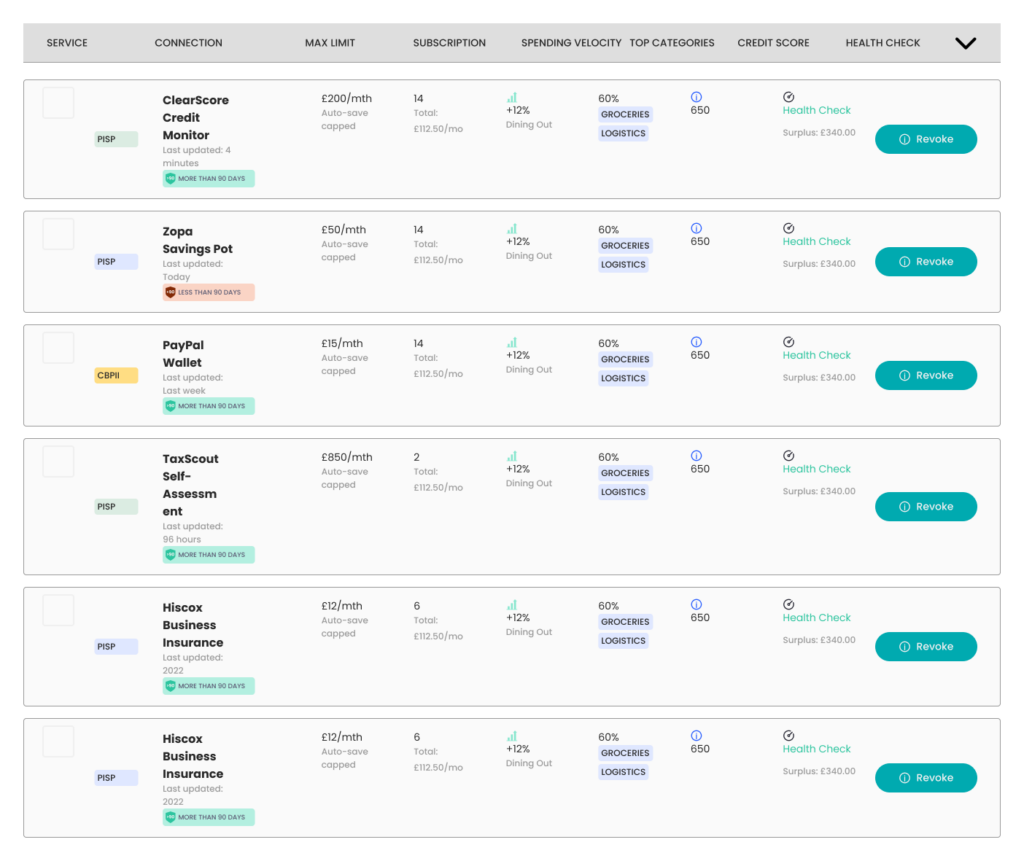
Task: Tick the Zopa Savings Pot row checkbox
Action: 58,234
